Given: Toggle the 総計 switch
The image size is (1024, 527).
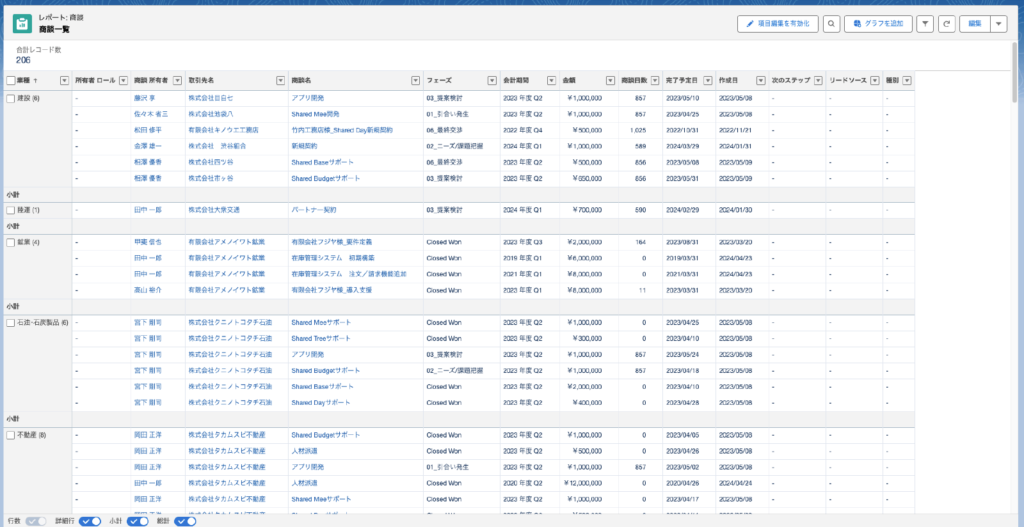Looking at the screenshot, I should (x=185, y=521).
